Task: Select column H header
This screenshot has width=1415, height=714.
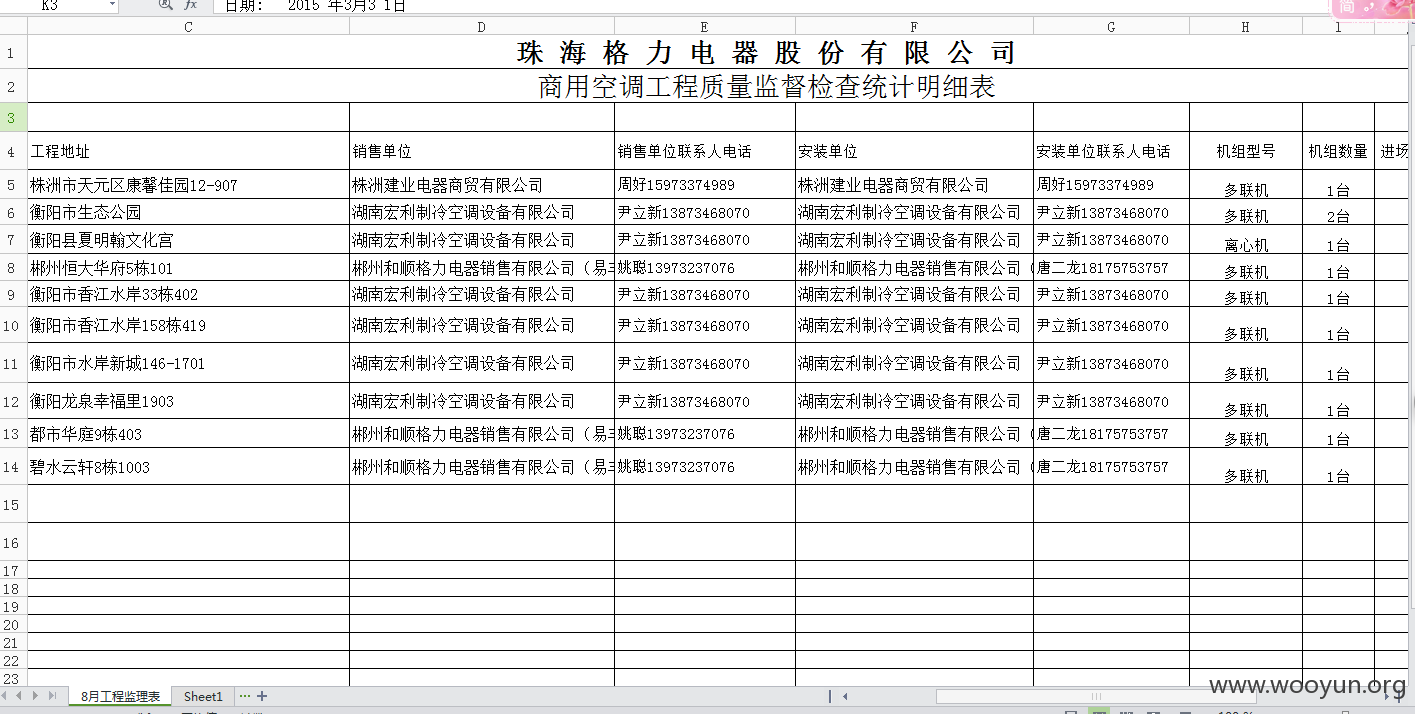Action: (1246, 27)
